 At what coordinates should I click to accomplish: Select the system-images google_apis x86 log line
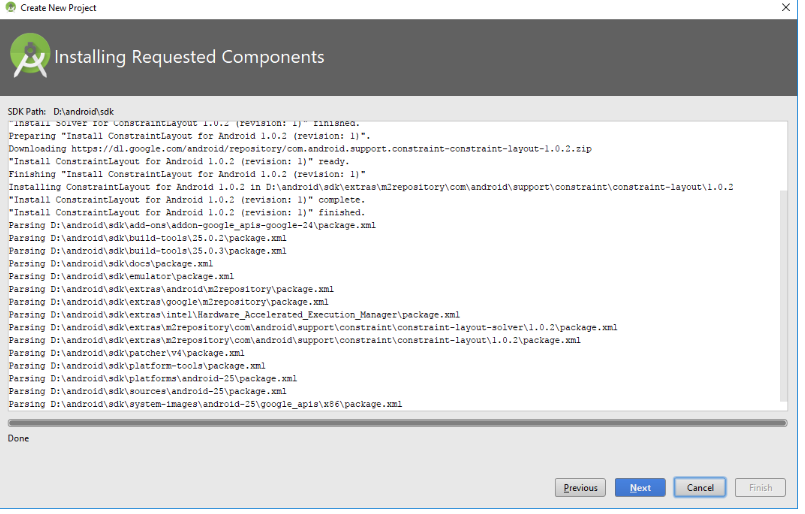(x=205, y=405)
